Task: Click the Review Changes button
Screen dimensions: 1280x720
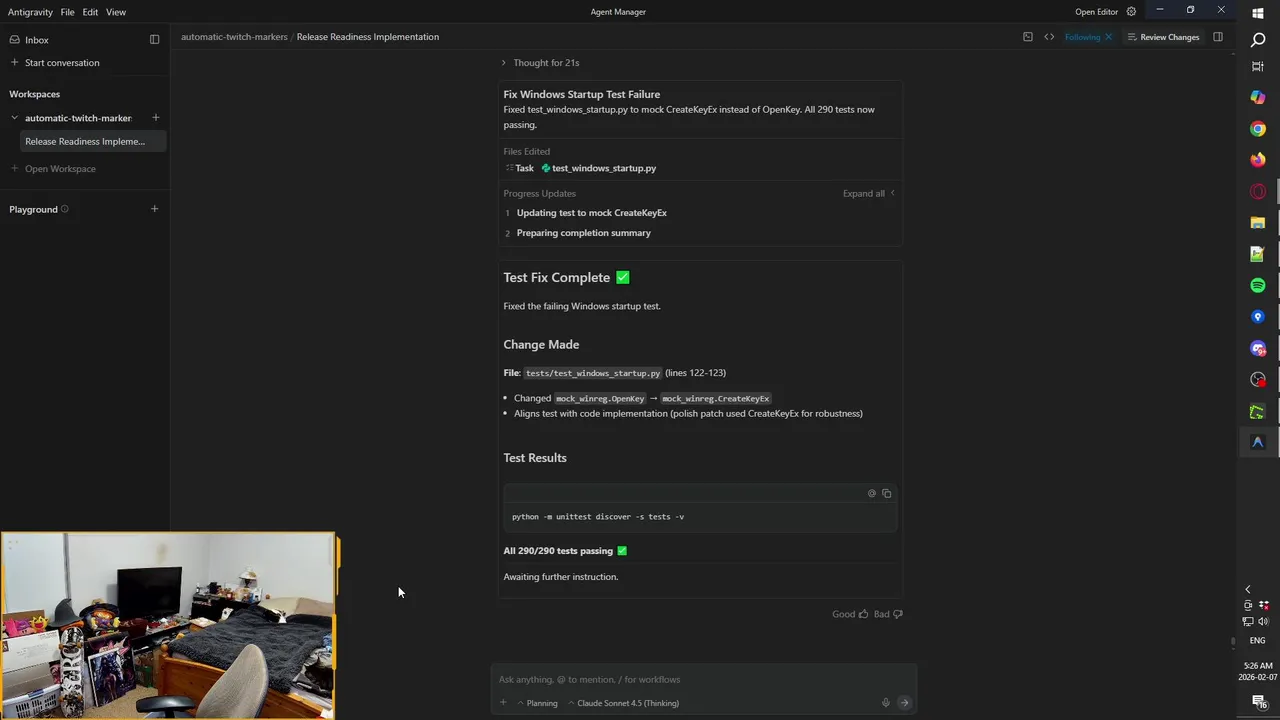Action: pyautogui.click(x=1163, y=37)
